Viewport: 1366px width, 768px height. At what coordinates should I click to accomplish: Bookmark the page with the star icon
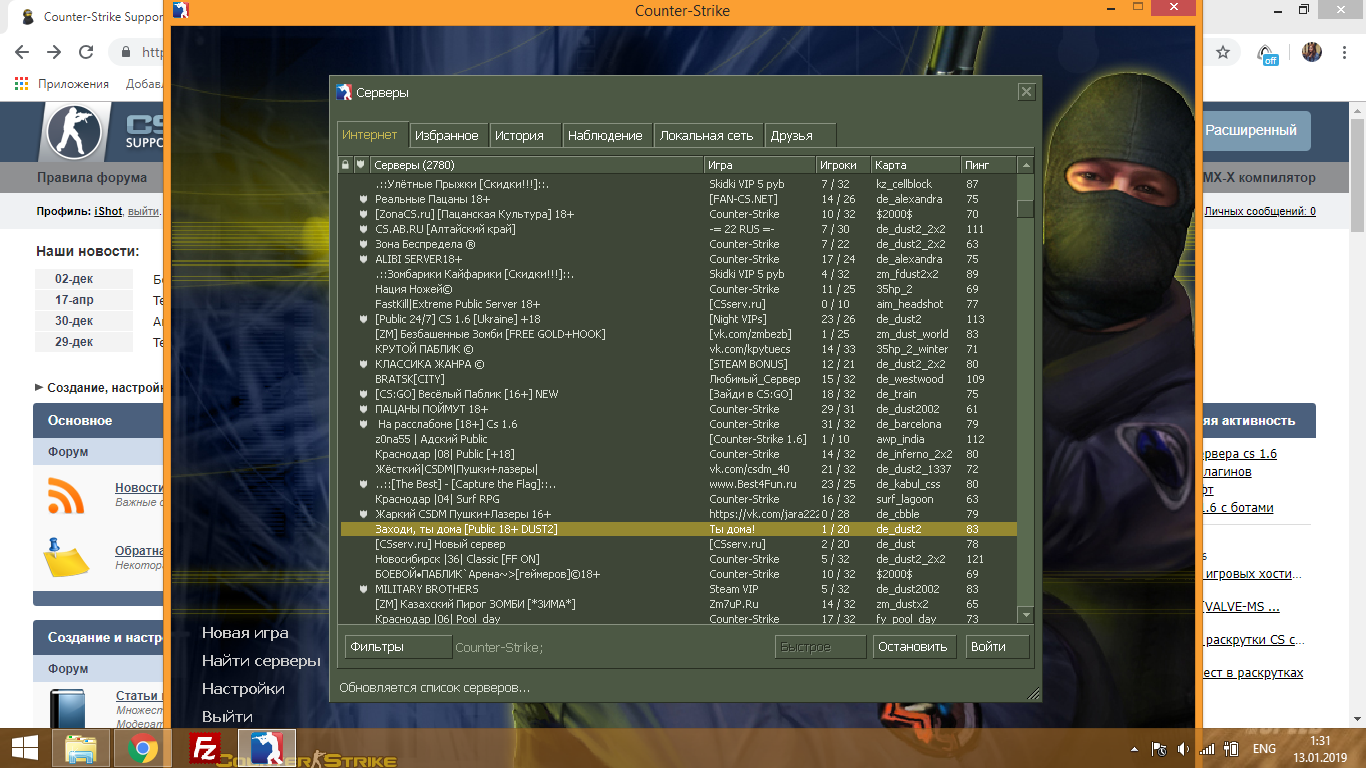tap(1222, 52)
